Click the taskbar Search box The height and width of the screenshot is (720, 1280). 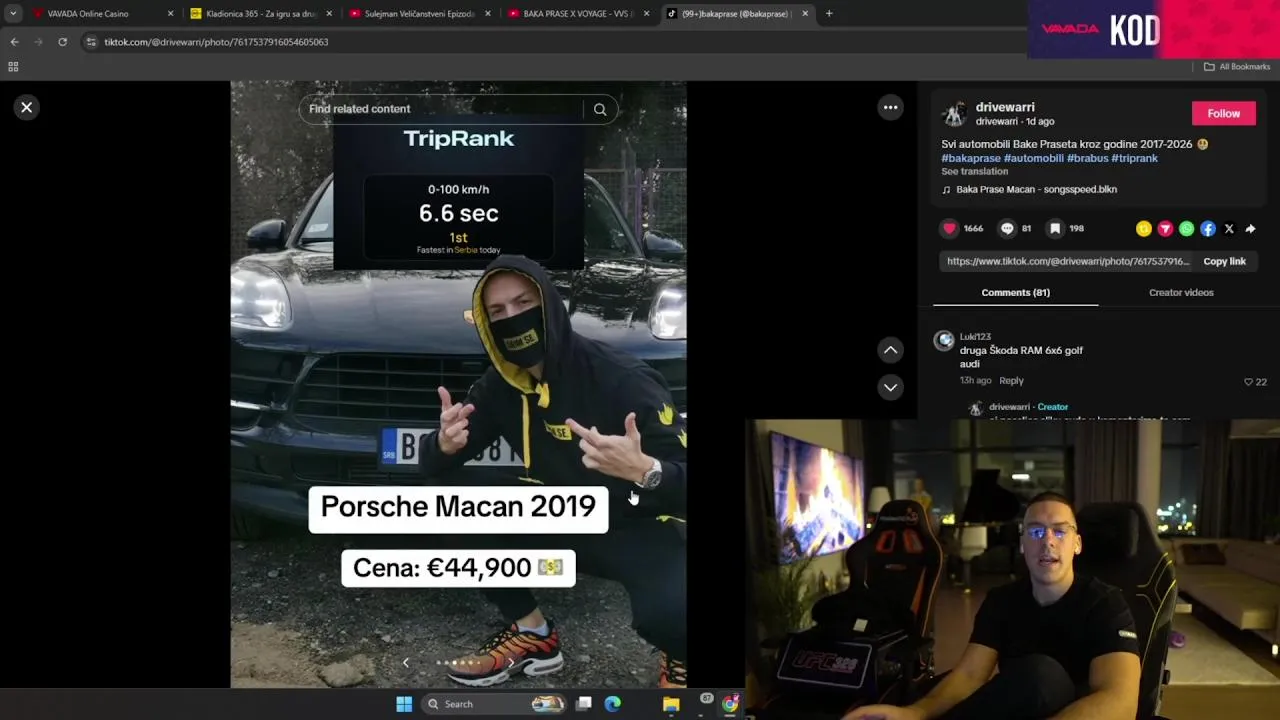coord(495,704)
